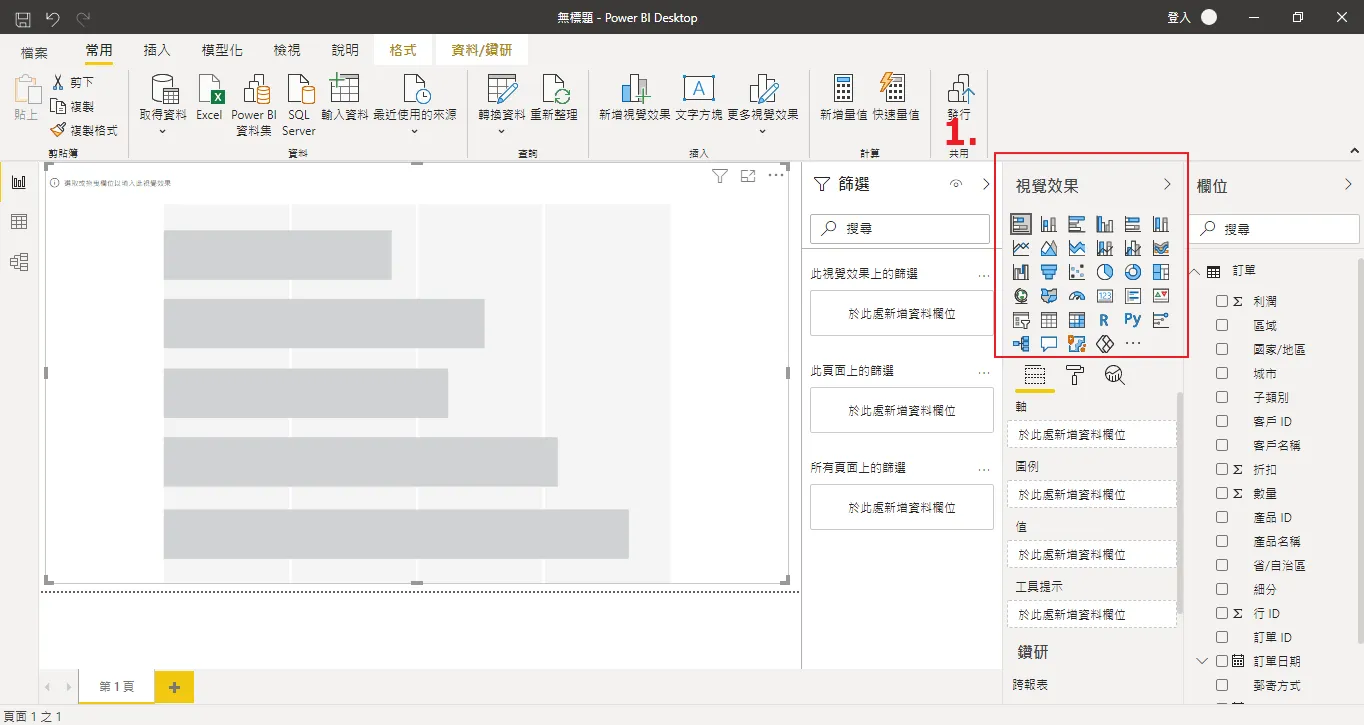Add a new page with the plus button

tap(174, 687)
